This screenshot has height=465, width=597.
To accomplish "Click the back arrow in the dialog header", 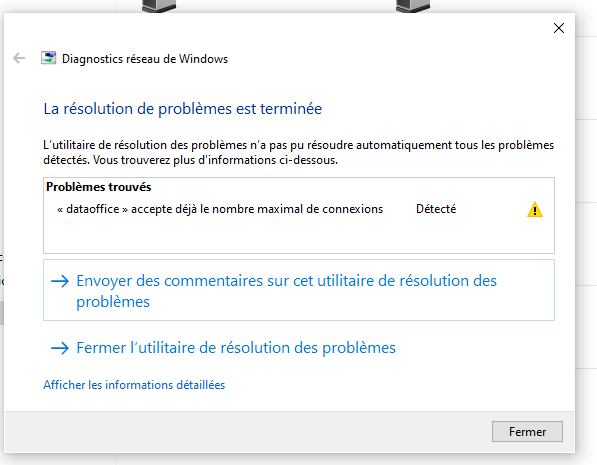I will click(x=19, y=58).
